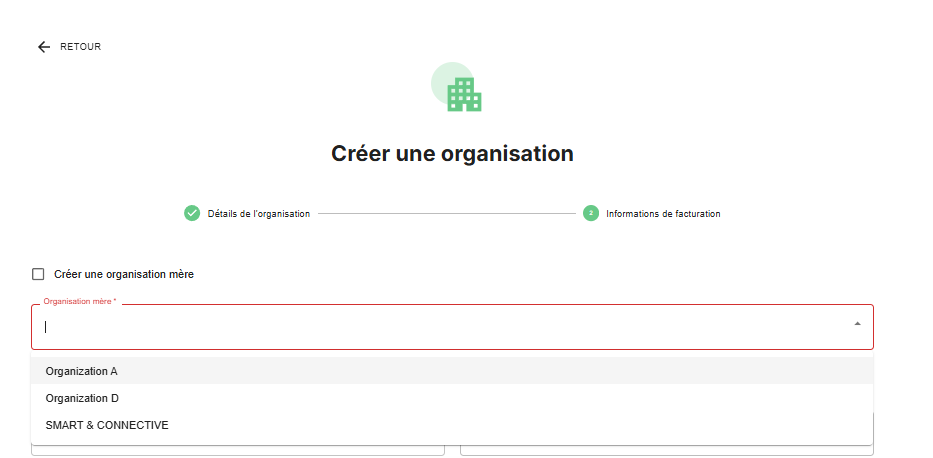The height and width of the screenshot is (458, 933).
Task: Click the green checkmark step icon
Action: pos(192,214)
